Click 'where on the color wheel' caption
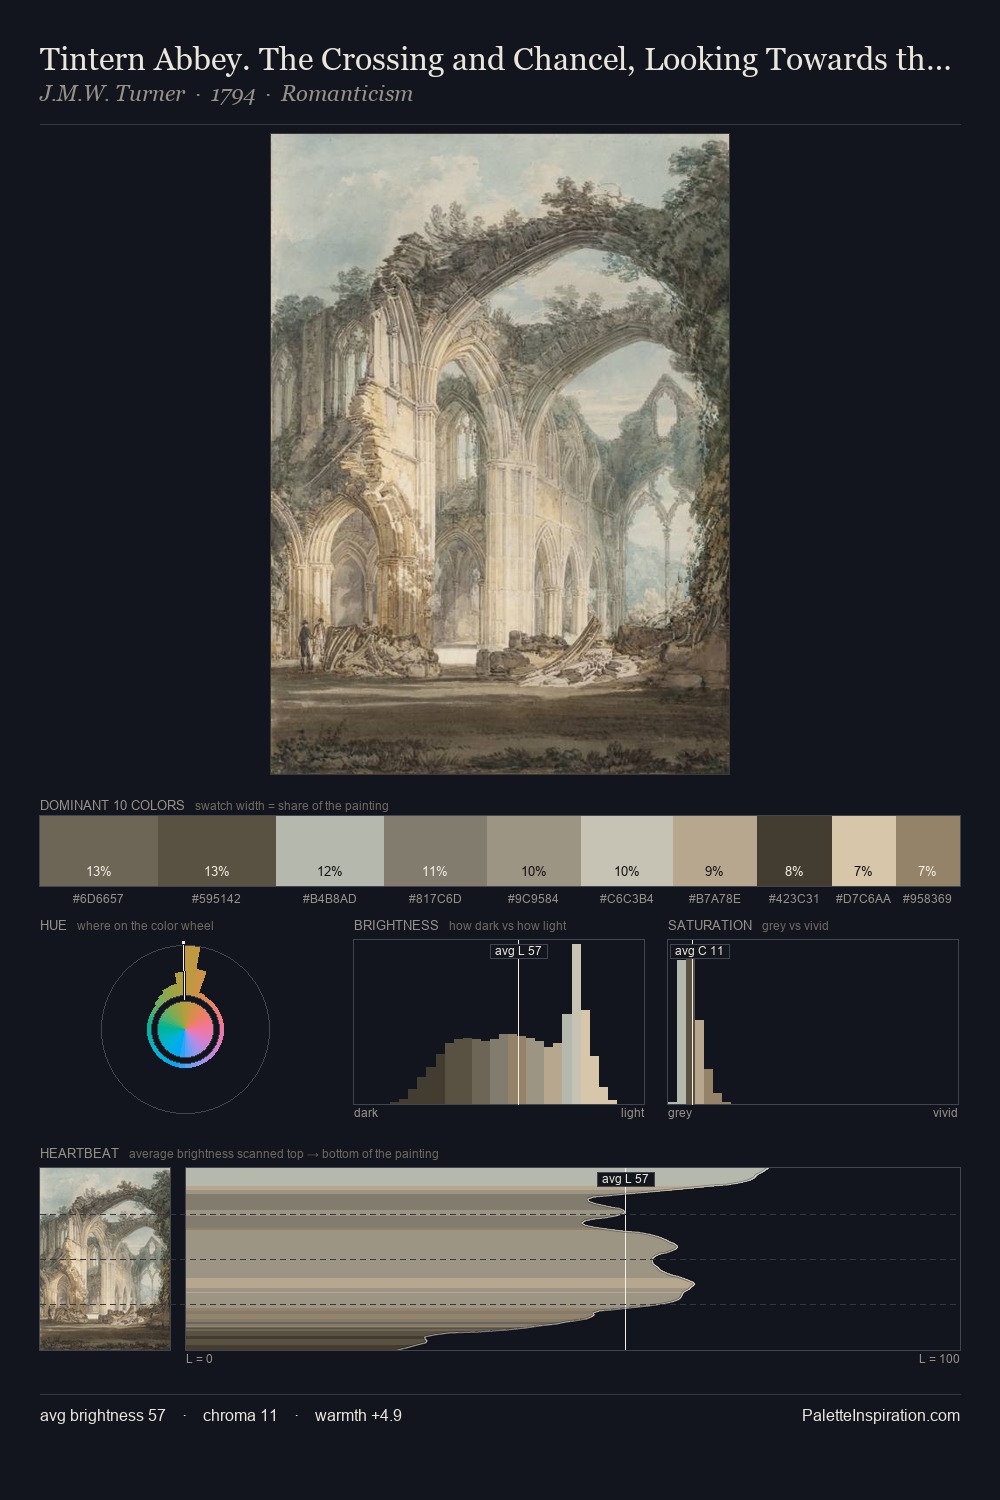This screenshot has width=1000, height=1500. (x=145, y=925)
